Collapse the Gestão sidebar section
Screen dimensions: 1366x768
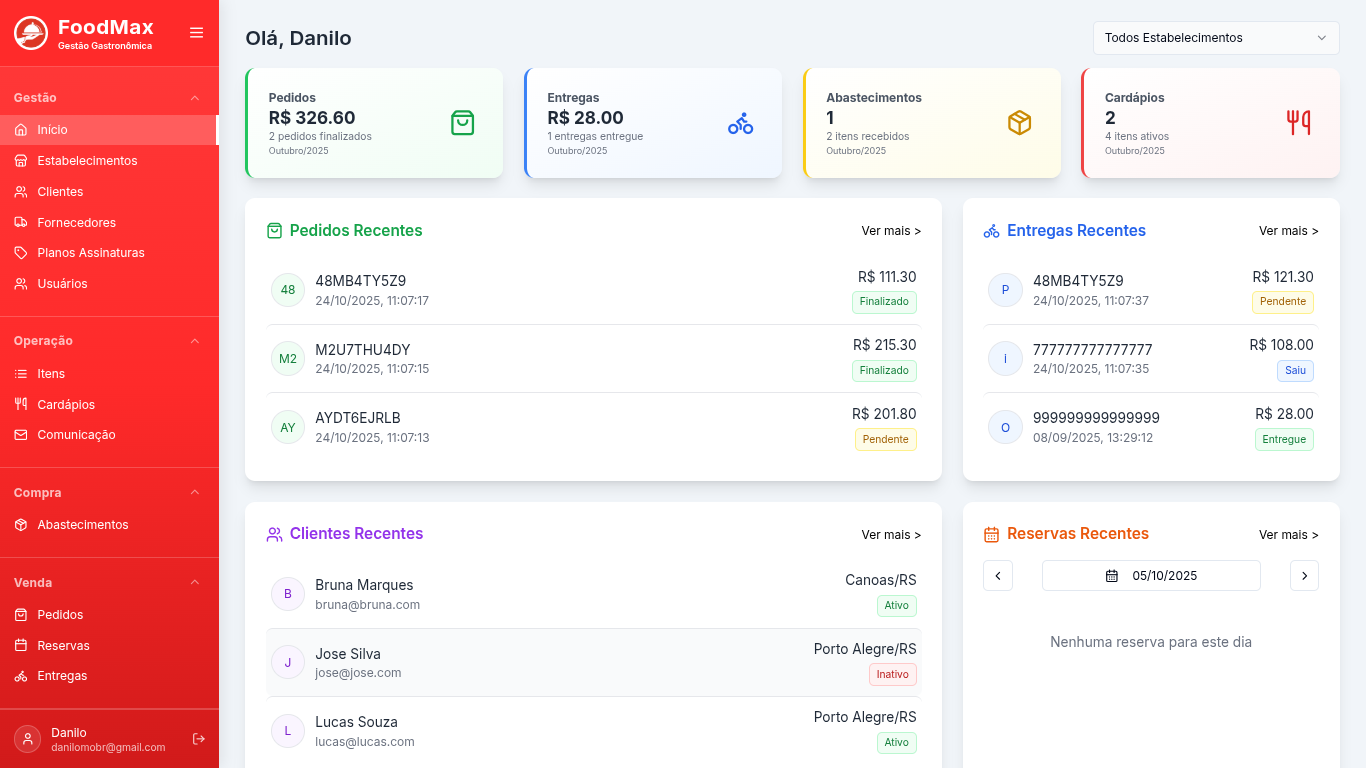click(x=195, y=98)
